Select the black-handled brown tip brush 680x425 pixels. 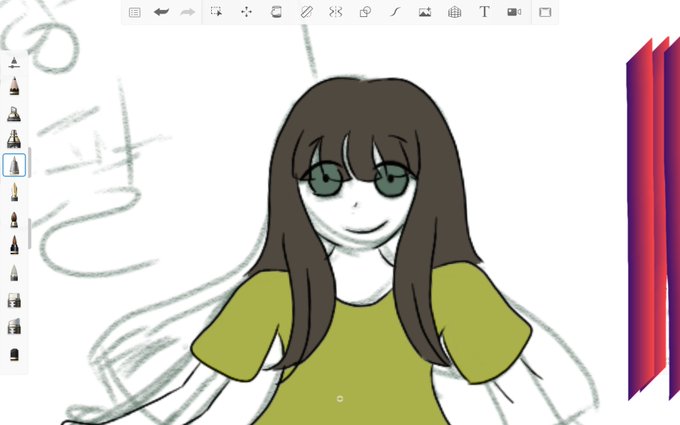click(x=14, y=245)
